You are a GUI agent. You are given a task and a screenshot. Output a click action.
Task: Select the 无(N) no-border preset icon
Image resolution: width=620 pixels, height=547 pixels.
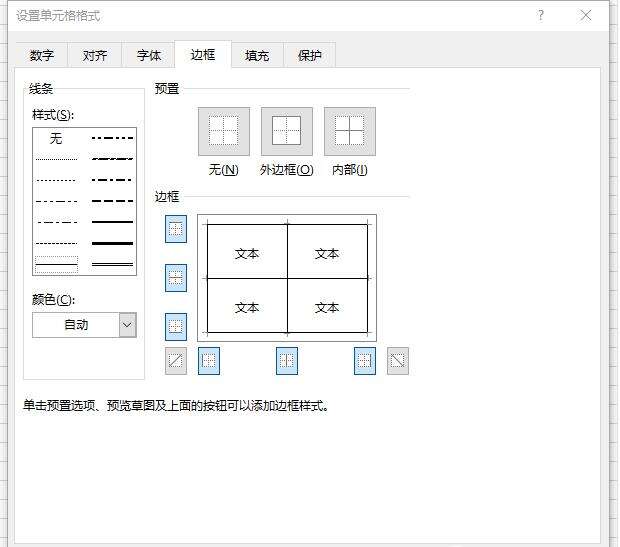224,131
